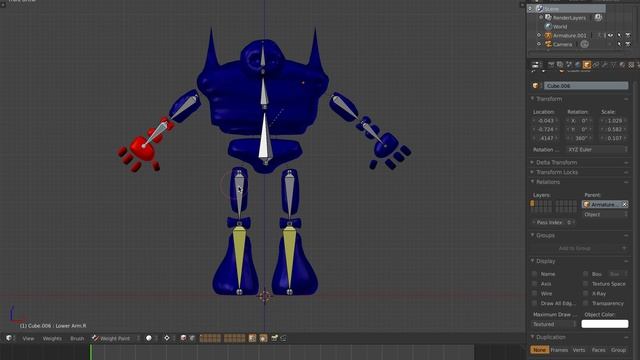Collapse the Relations panel
Viewport: 640px width, 360px height.
[x=532, y=182]
